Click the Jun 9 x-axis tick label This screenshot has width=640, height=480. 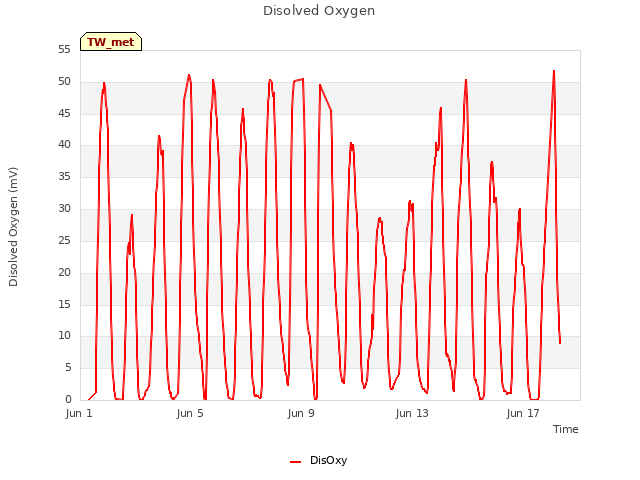(x=301, y=413)
